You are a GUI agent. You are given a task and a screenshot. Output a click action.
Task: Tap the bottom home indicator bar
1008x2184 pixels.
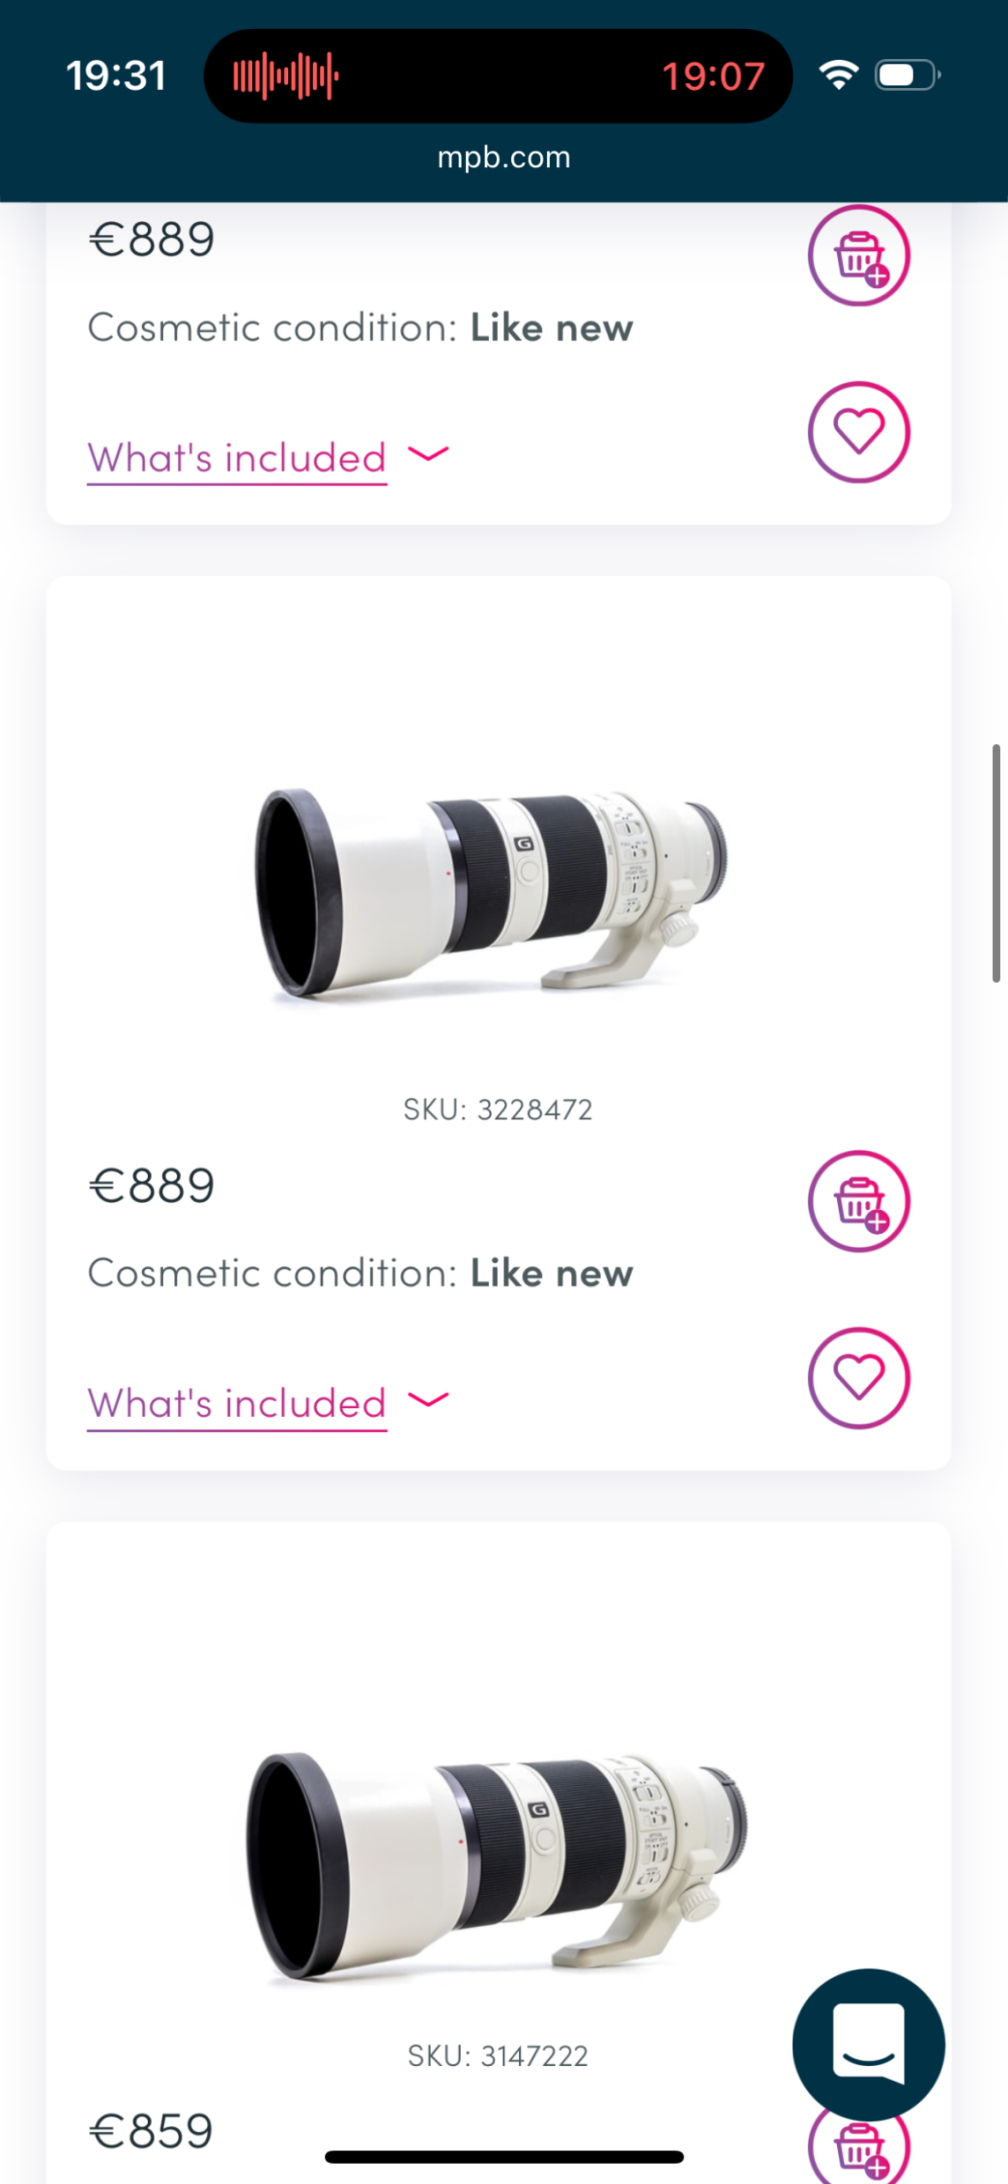[x=504, y=2157]
